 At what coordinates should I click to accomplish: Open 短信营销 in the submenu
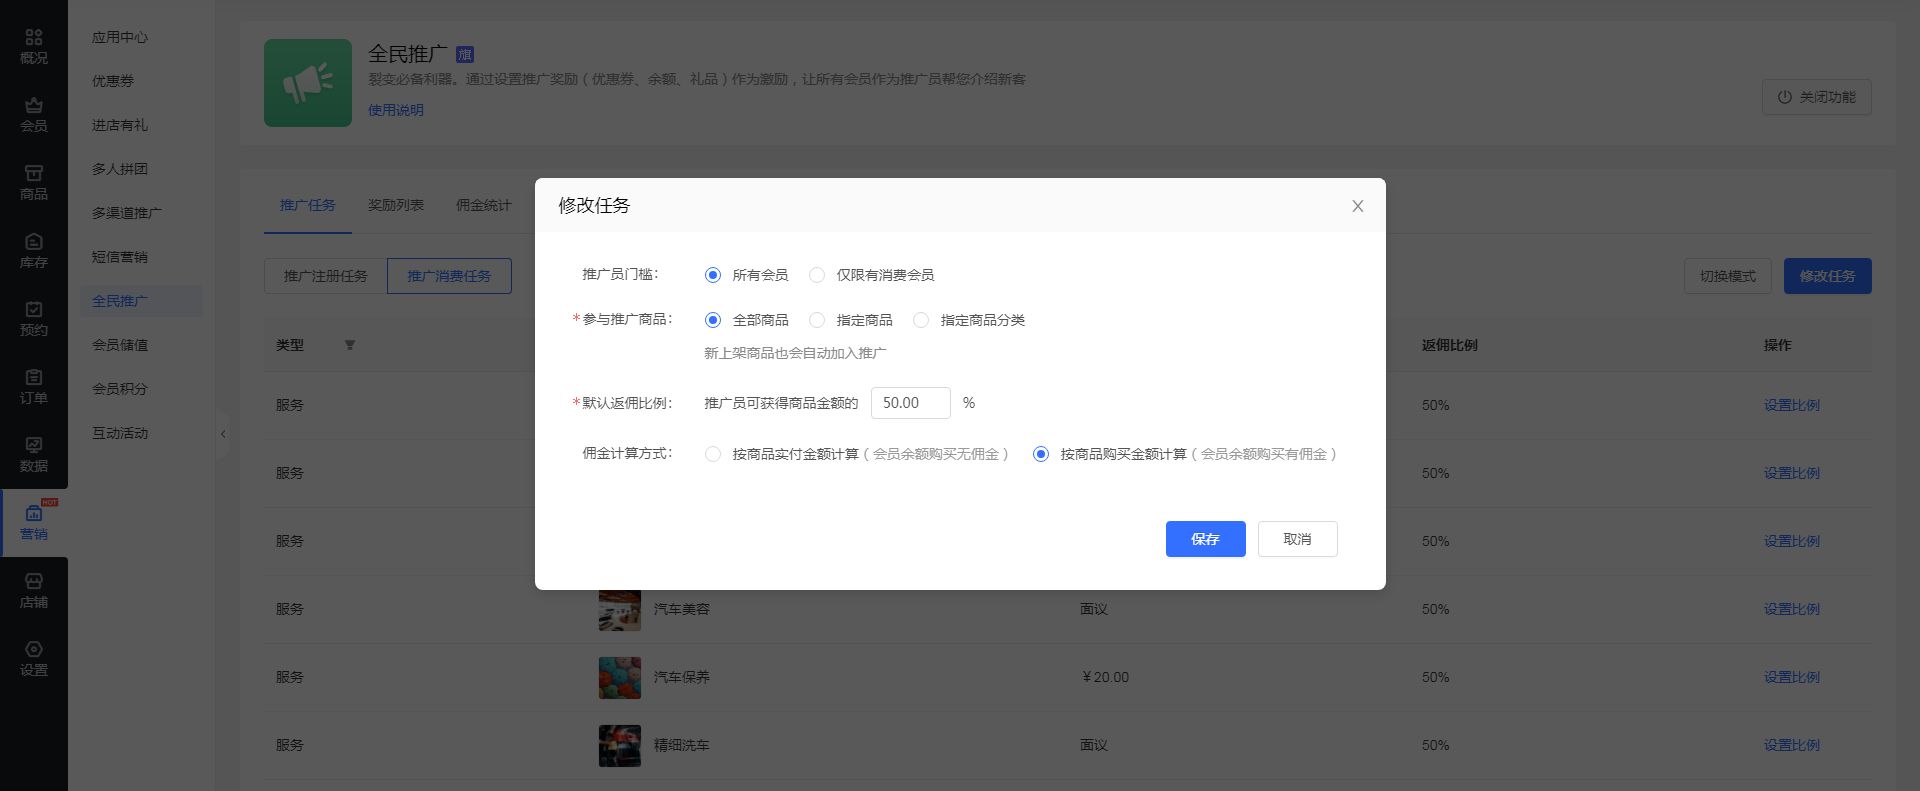coord(120,257)
